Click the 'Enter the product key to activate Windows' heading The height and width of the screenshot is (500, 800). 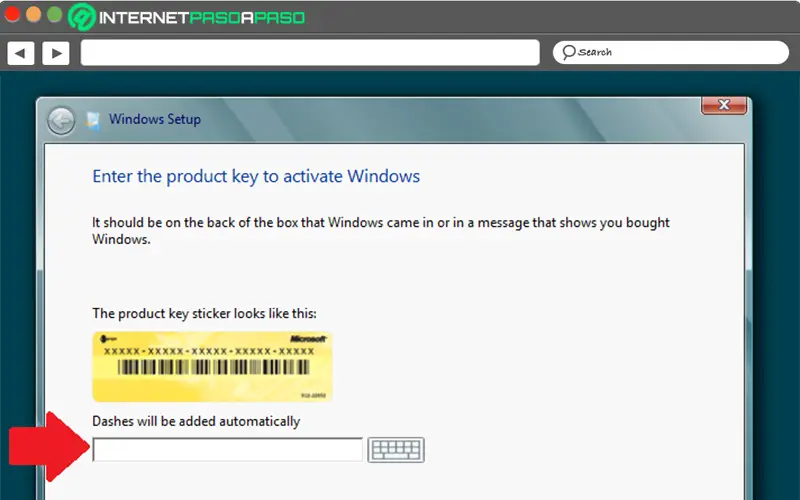pos(256,177)
